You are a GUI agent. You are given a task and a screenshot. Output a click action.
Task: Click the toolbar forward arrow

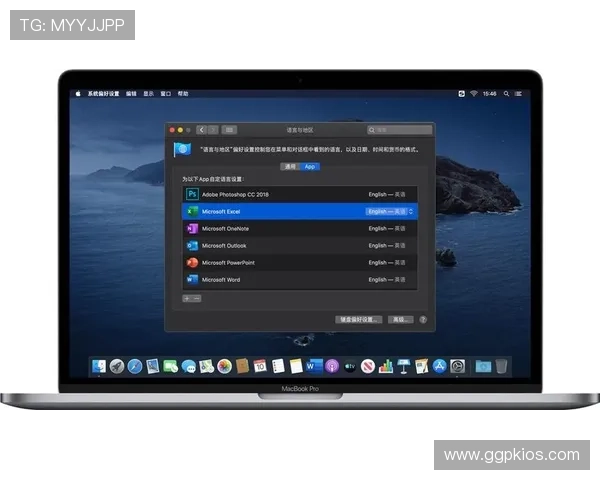(x=213, y=130)
